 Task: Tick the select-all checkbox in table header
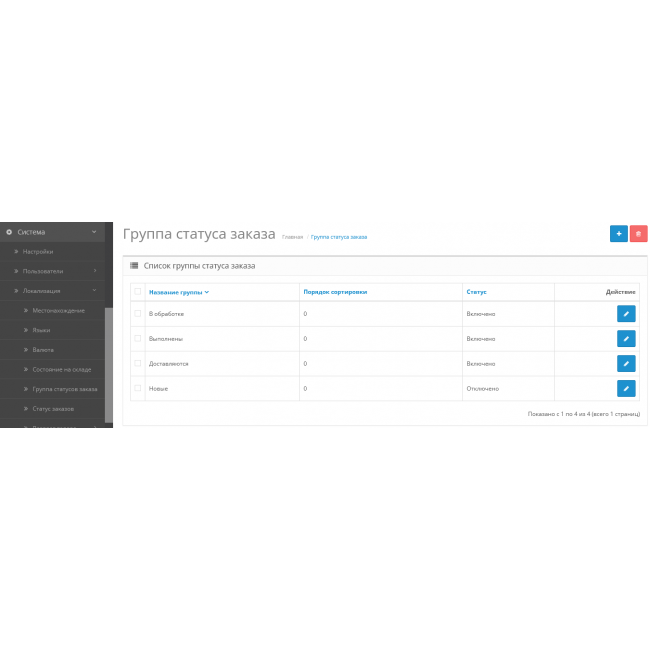tap(138, 292)
